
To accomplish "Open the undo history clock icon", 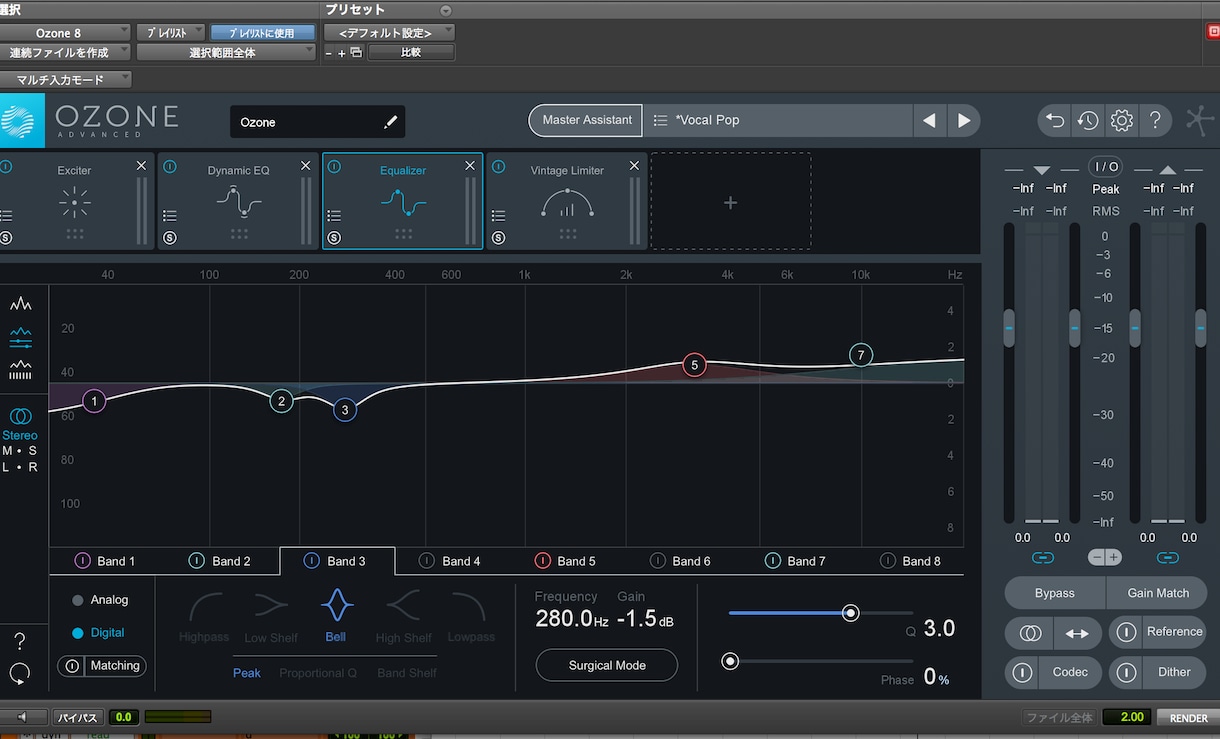I will [1088, 121].
